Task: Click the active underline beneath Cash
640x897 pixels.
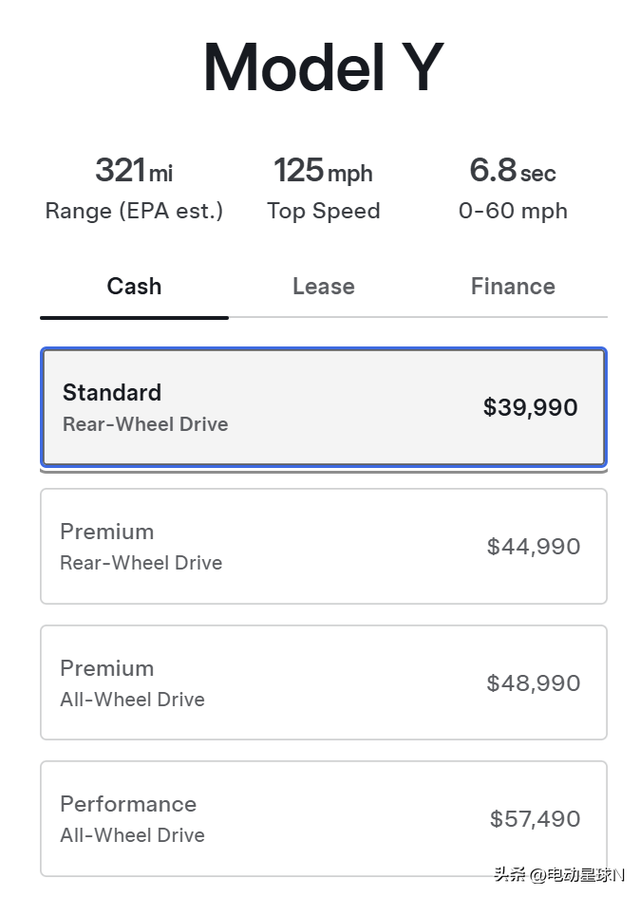Action: click(134, 317)
